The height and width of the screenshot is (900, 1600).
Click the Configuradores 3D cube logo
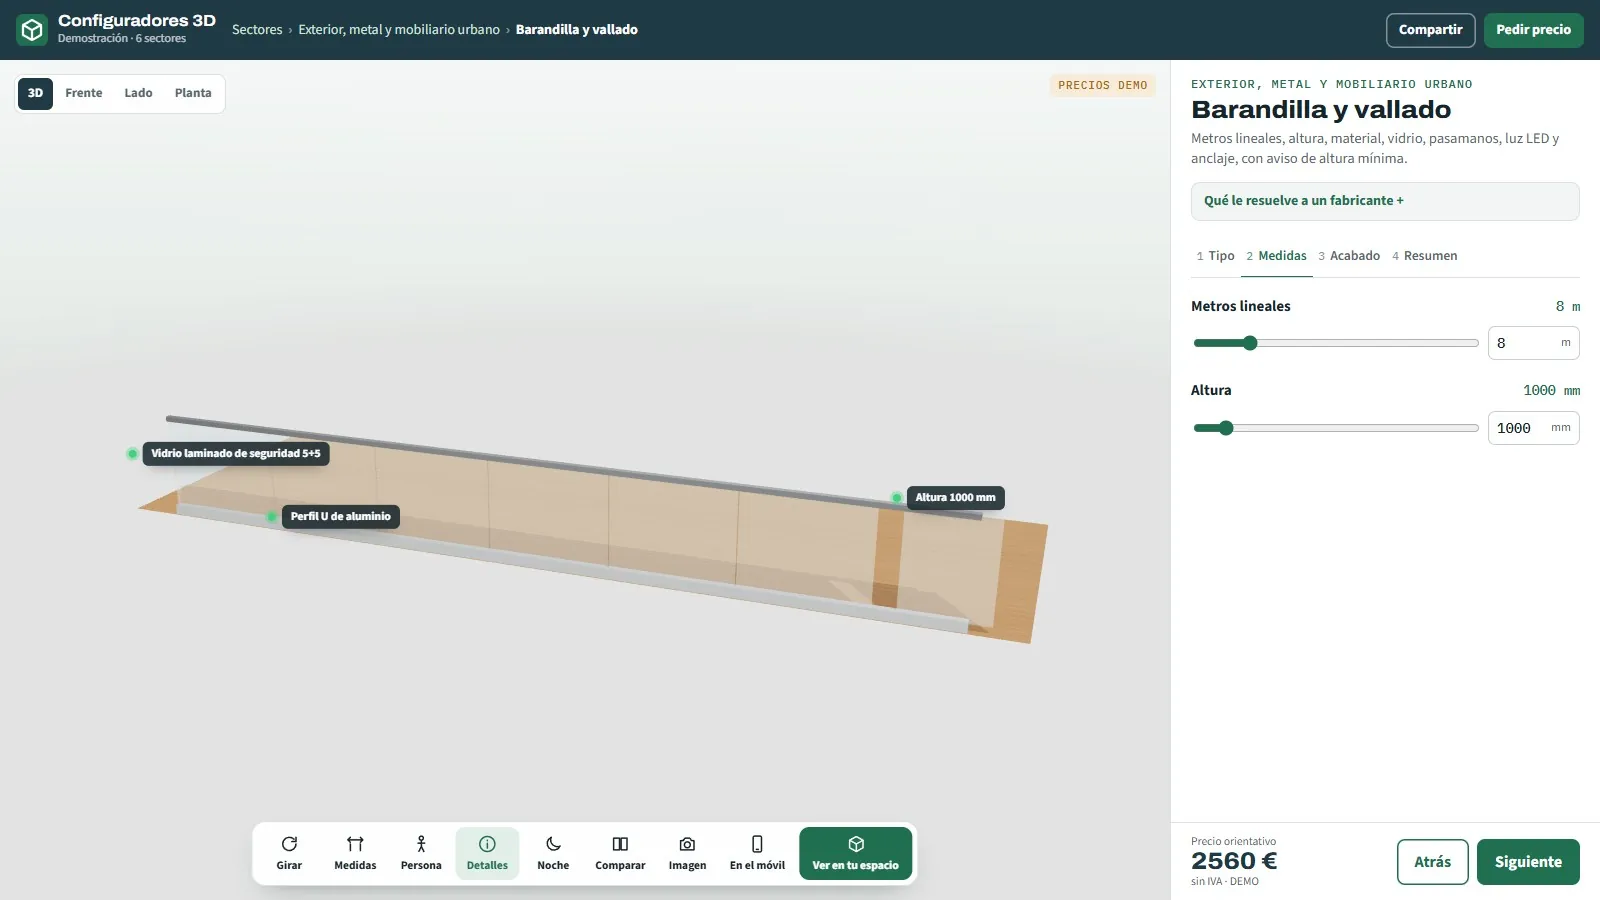click(x=32, y=30)
